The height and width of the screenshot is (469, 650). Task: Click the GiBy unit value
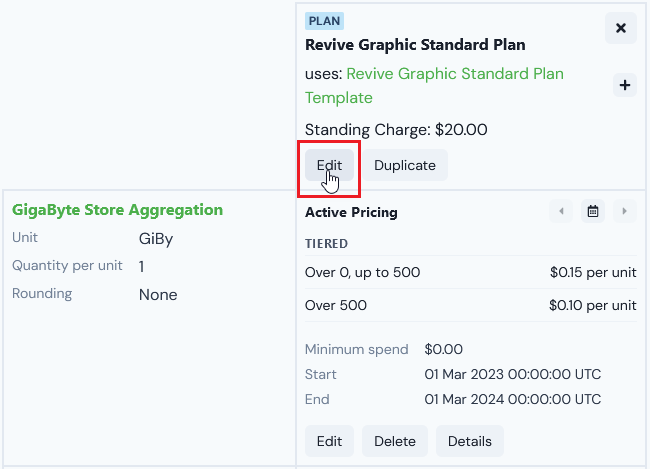[156, 239]
